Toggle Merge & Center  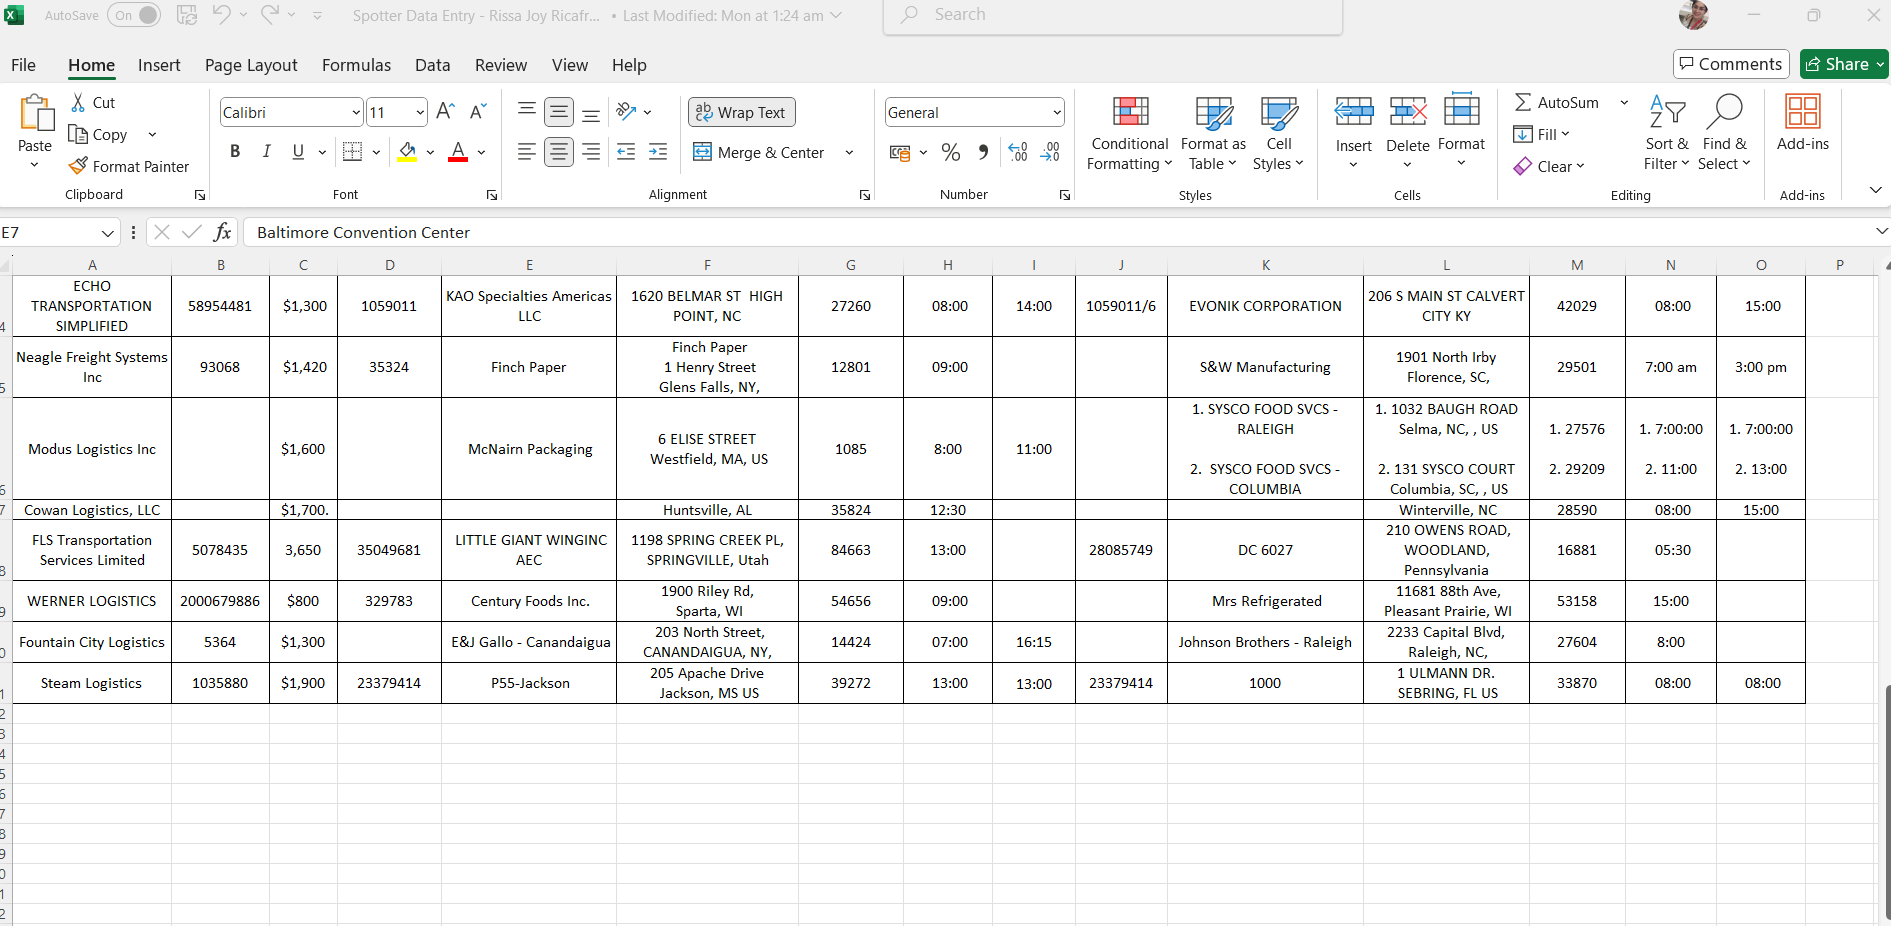point(759,152)
